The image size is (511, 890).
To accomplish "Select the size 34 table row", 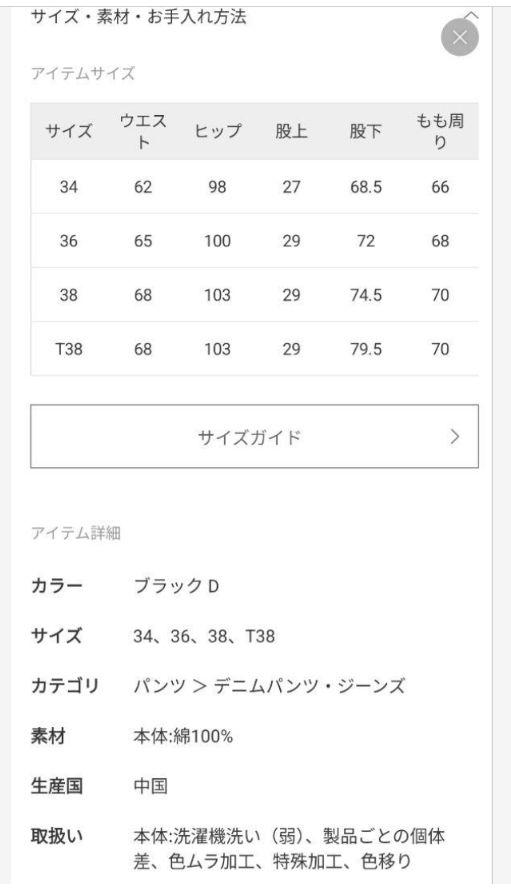I will [254, 187].
